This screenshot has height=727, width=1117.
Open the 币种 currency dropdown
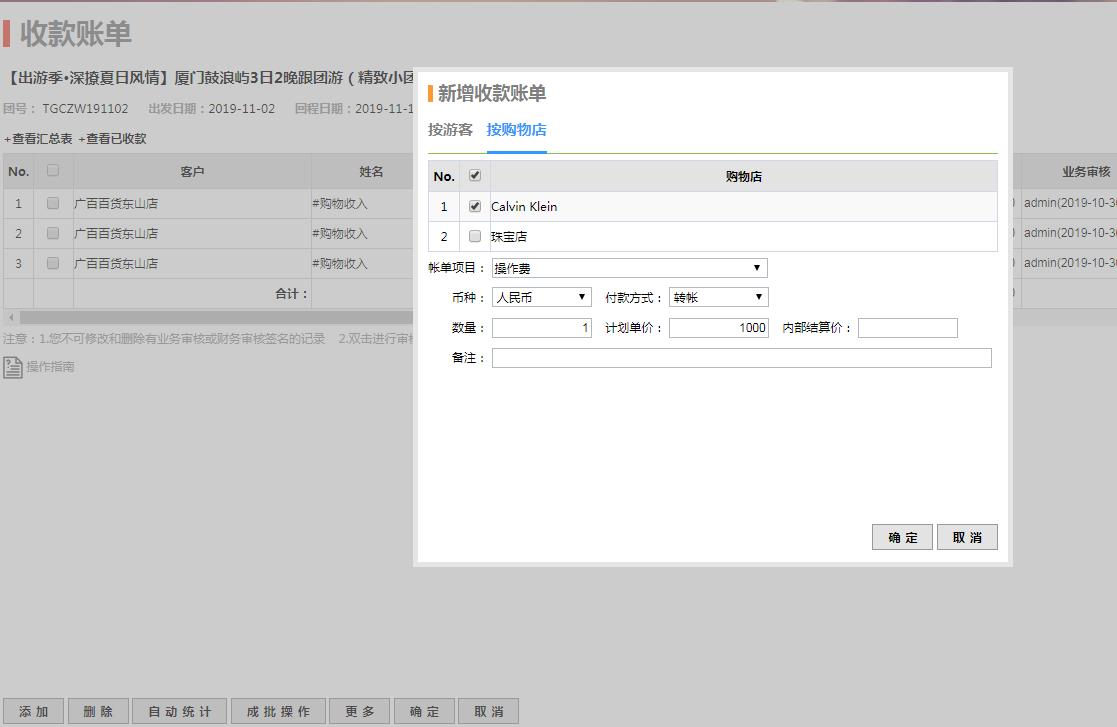(x=541, y=297)
